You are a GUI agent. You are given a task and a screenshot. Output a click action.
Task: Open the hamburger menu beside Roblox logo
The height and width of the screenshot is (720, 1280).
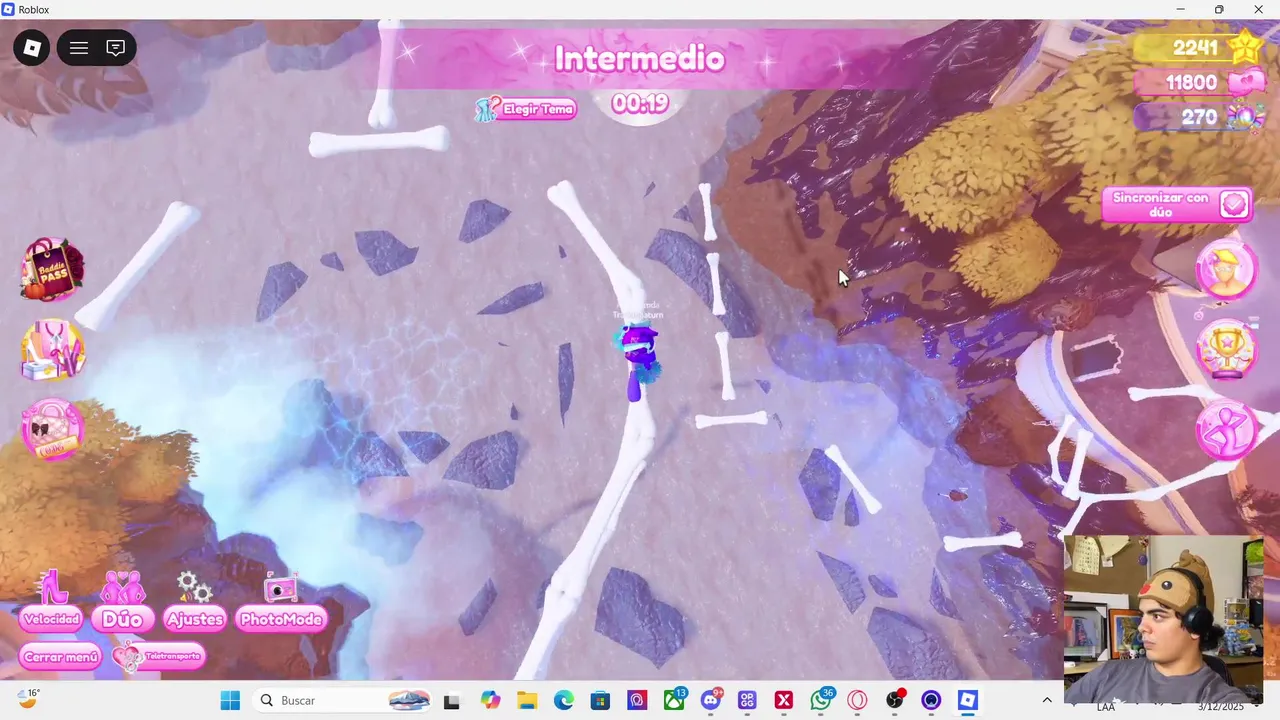point(79,47)
